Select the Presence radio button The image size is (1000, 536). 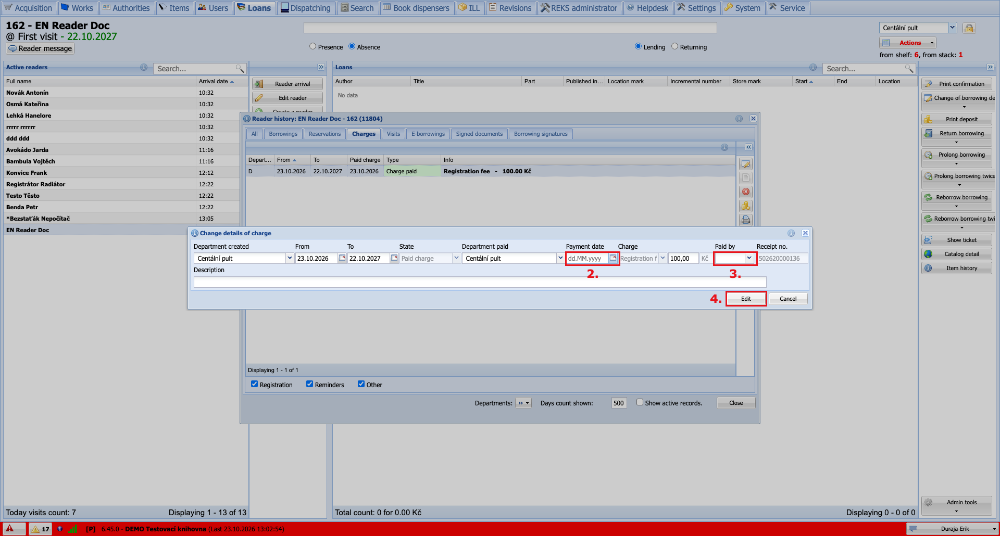[312, 47]
